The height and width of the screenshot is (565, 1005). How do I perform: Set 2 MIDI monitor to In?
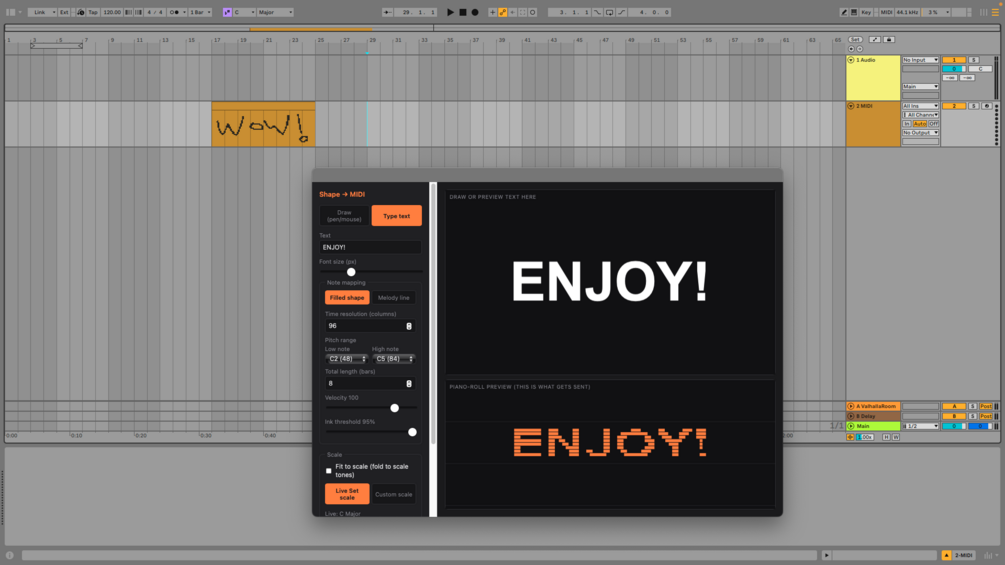pos(907,124)
